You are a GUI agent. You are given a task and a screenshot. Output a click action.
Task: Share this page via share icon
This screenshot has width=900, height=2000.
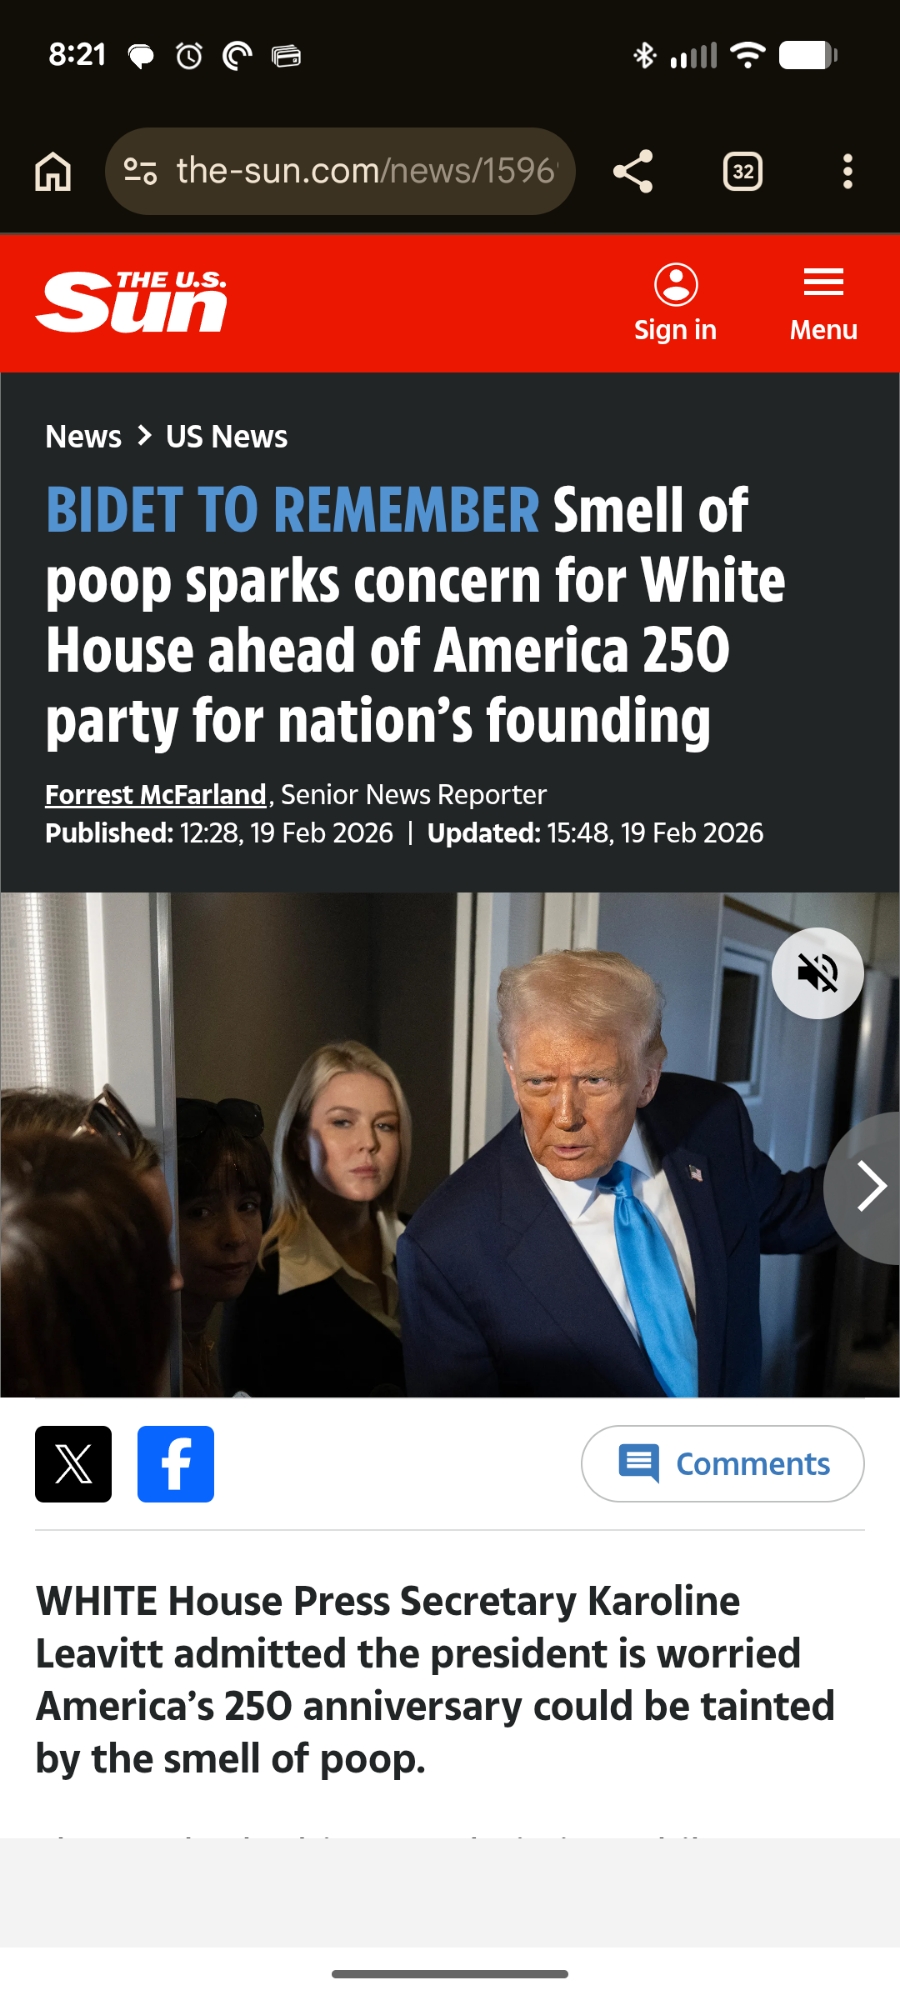click(x=633, y=171)
